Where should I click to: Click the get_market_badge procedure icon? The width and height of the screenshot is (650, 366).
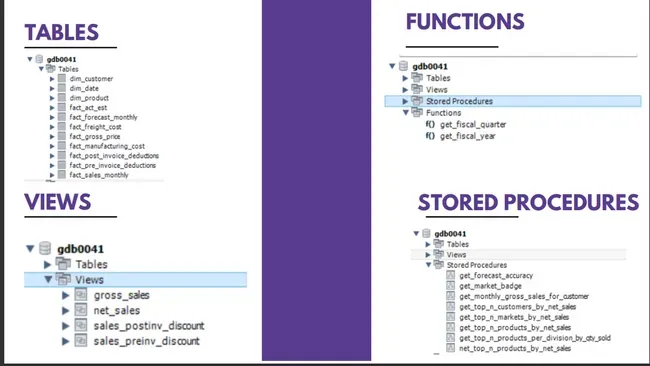(x=451, y=286)
